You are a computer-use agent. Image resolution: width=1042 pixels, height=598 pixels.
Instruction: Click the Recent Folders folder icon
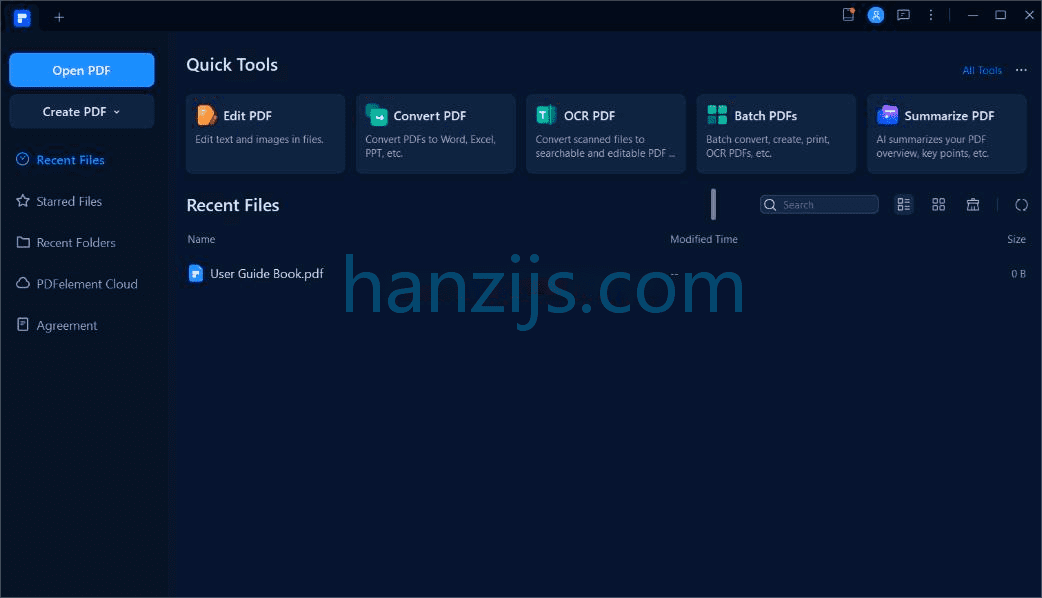point(23,242)
